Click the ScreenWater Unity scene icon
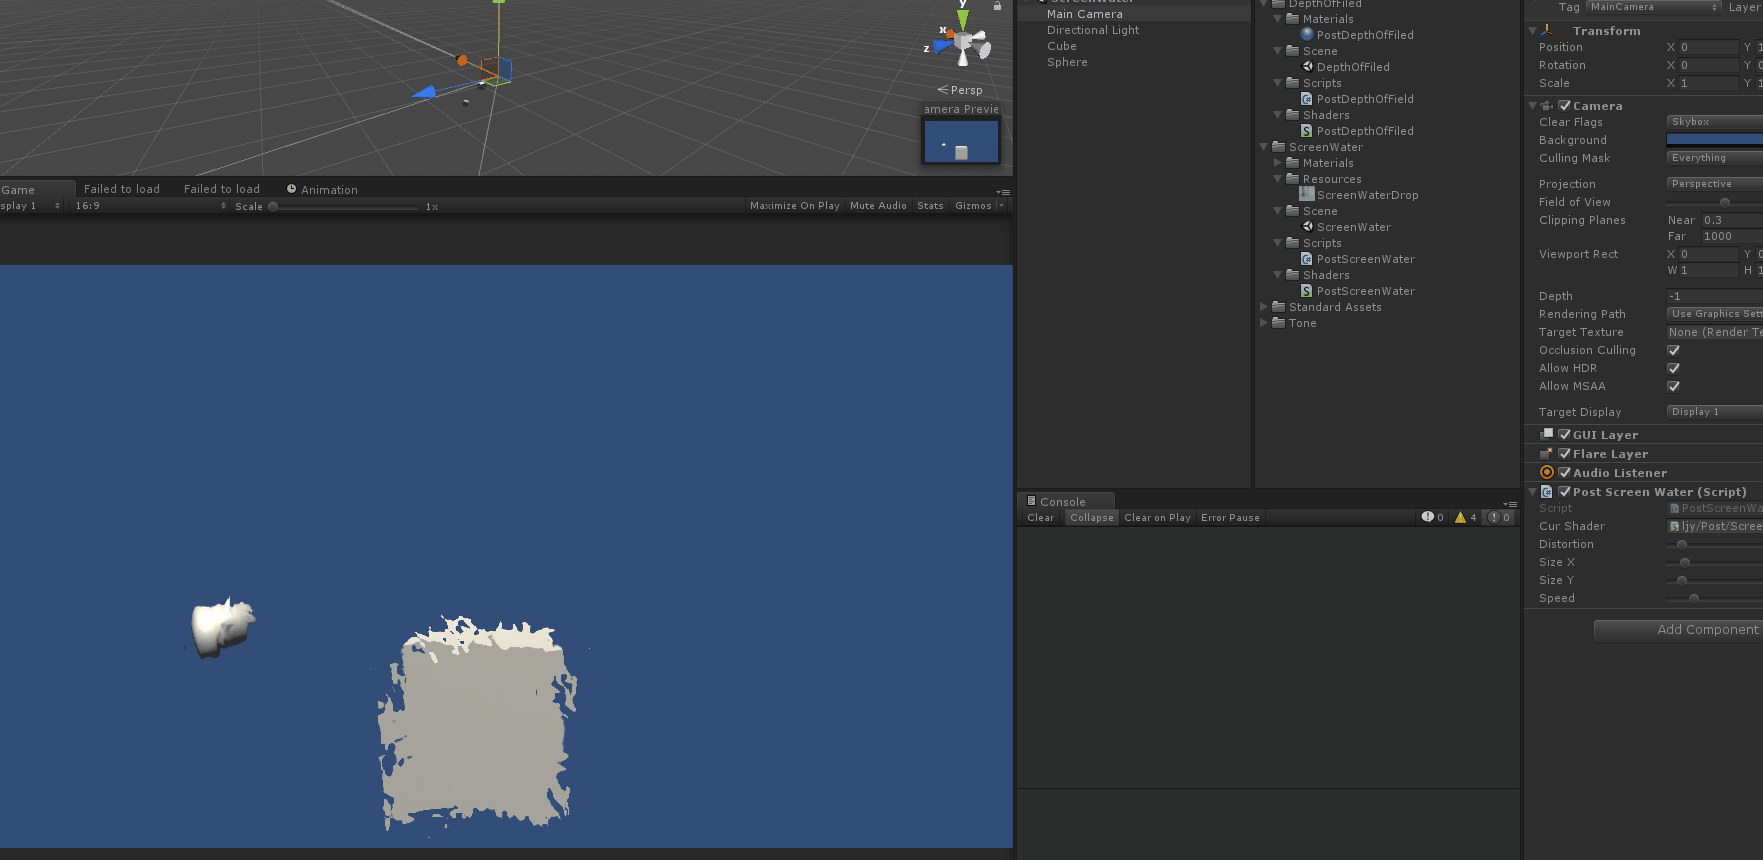The height and width of the screenshot is (860, 1763). (x=1307, y=227)
